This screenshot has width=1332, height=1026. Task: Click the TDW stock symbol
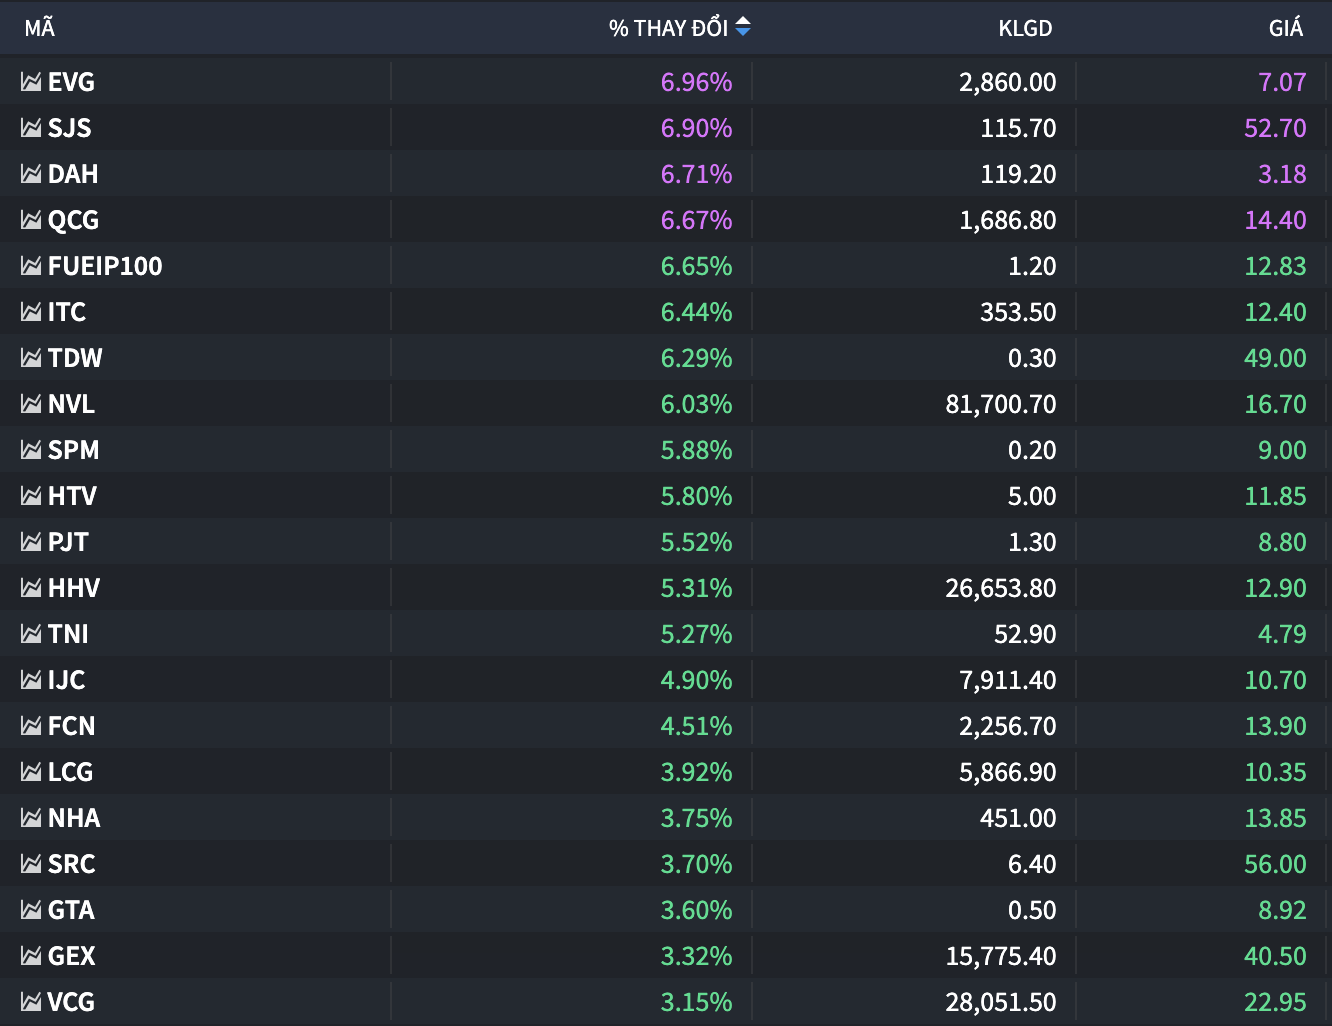click(75, 358)
